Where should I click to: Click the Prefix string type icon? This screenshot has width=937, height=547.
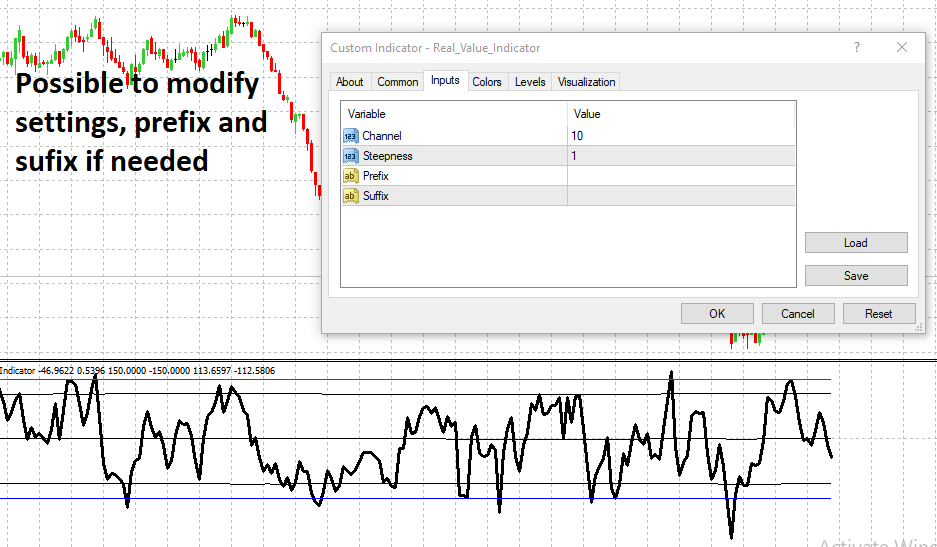(x=351, y=176)
